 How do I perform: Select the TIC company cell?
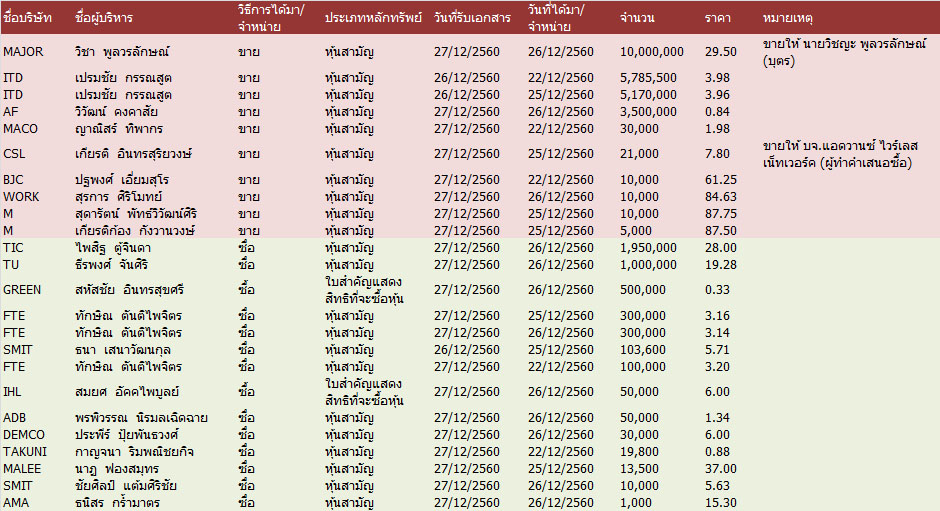point(13,248)
